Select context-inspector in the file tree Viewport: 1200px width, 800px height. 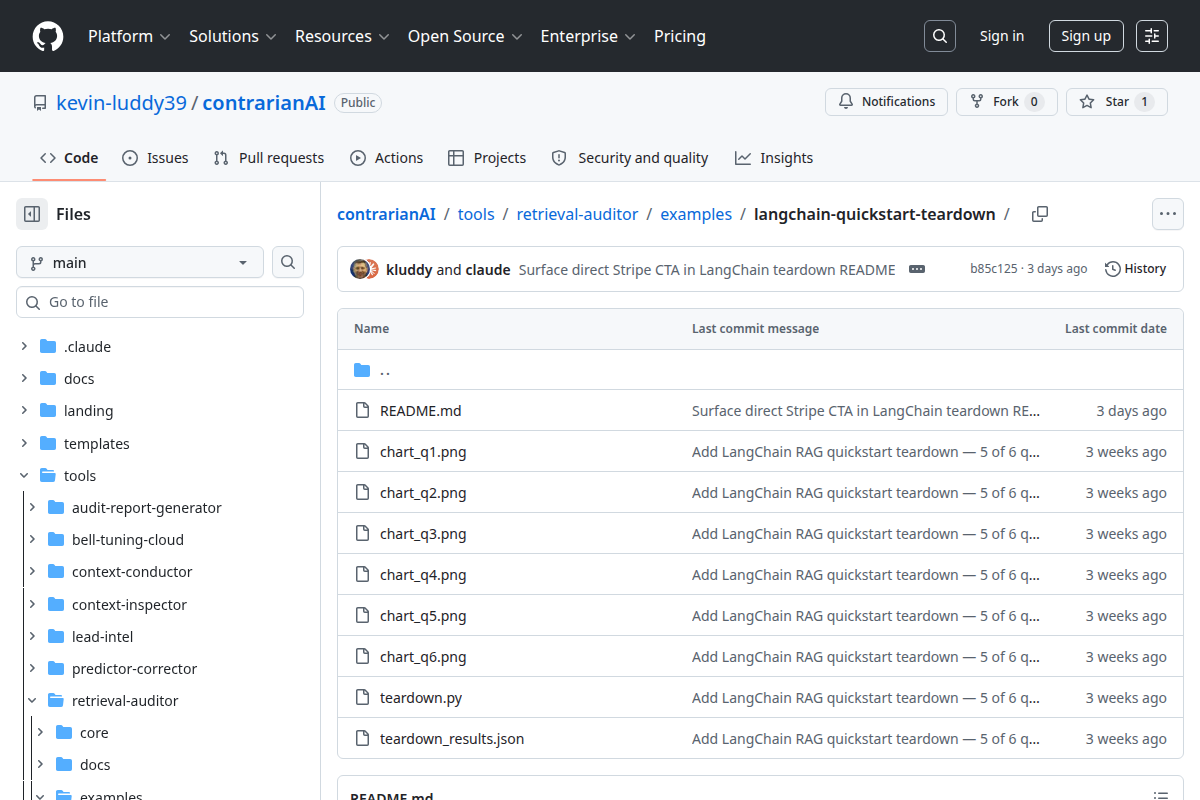129,604
